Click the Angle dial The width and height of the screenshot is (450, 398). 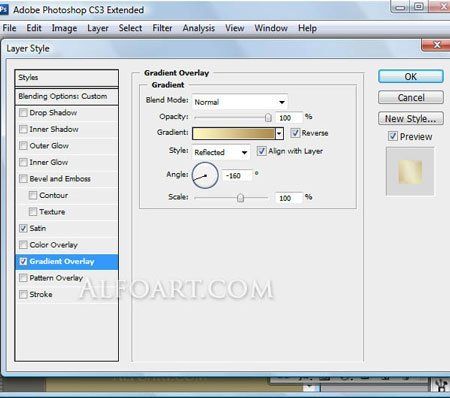point(205,175)
